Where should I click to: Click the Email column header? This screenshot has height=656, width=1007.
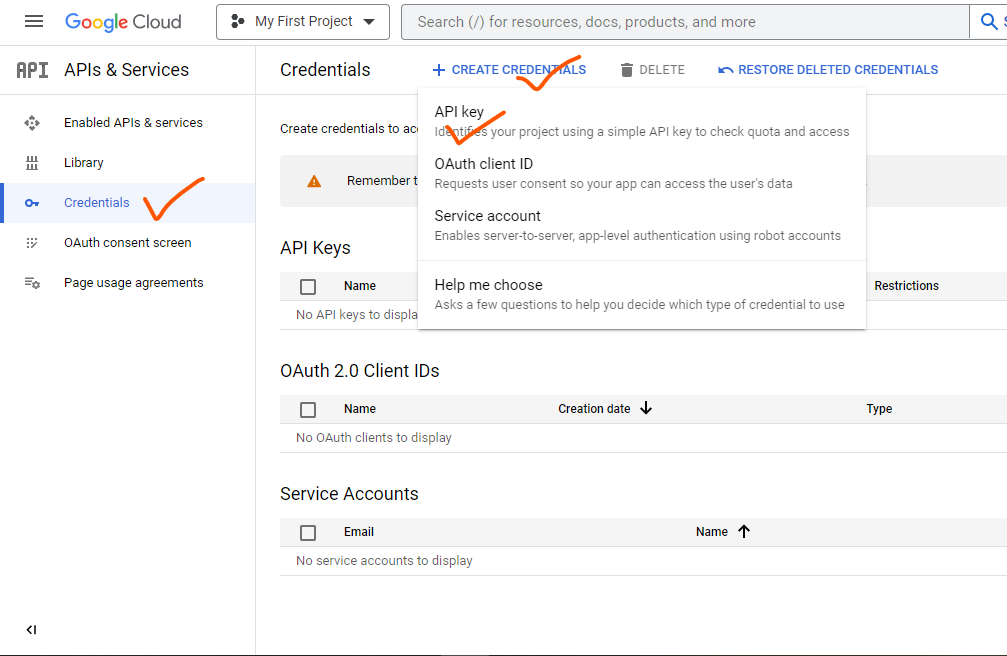pyautogui.click(x=358, y=532)
